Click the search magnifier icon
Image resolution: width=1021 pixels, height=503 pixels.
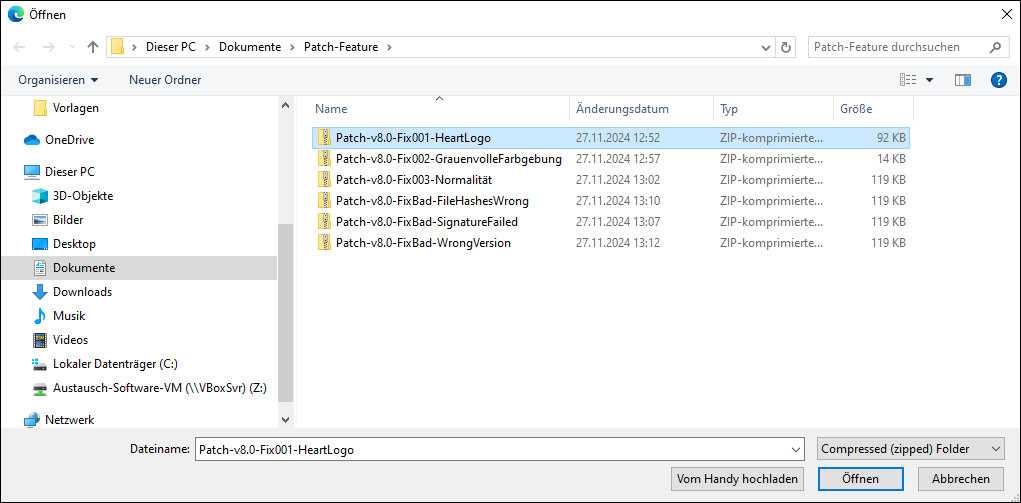[994, 47]
